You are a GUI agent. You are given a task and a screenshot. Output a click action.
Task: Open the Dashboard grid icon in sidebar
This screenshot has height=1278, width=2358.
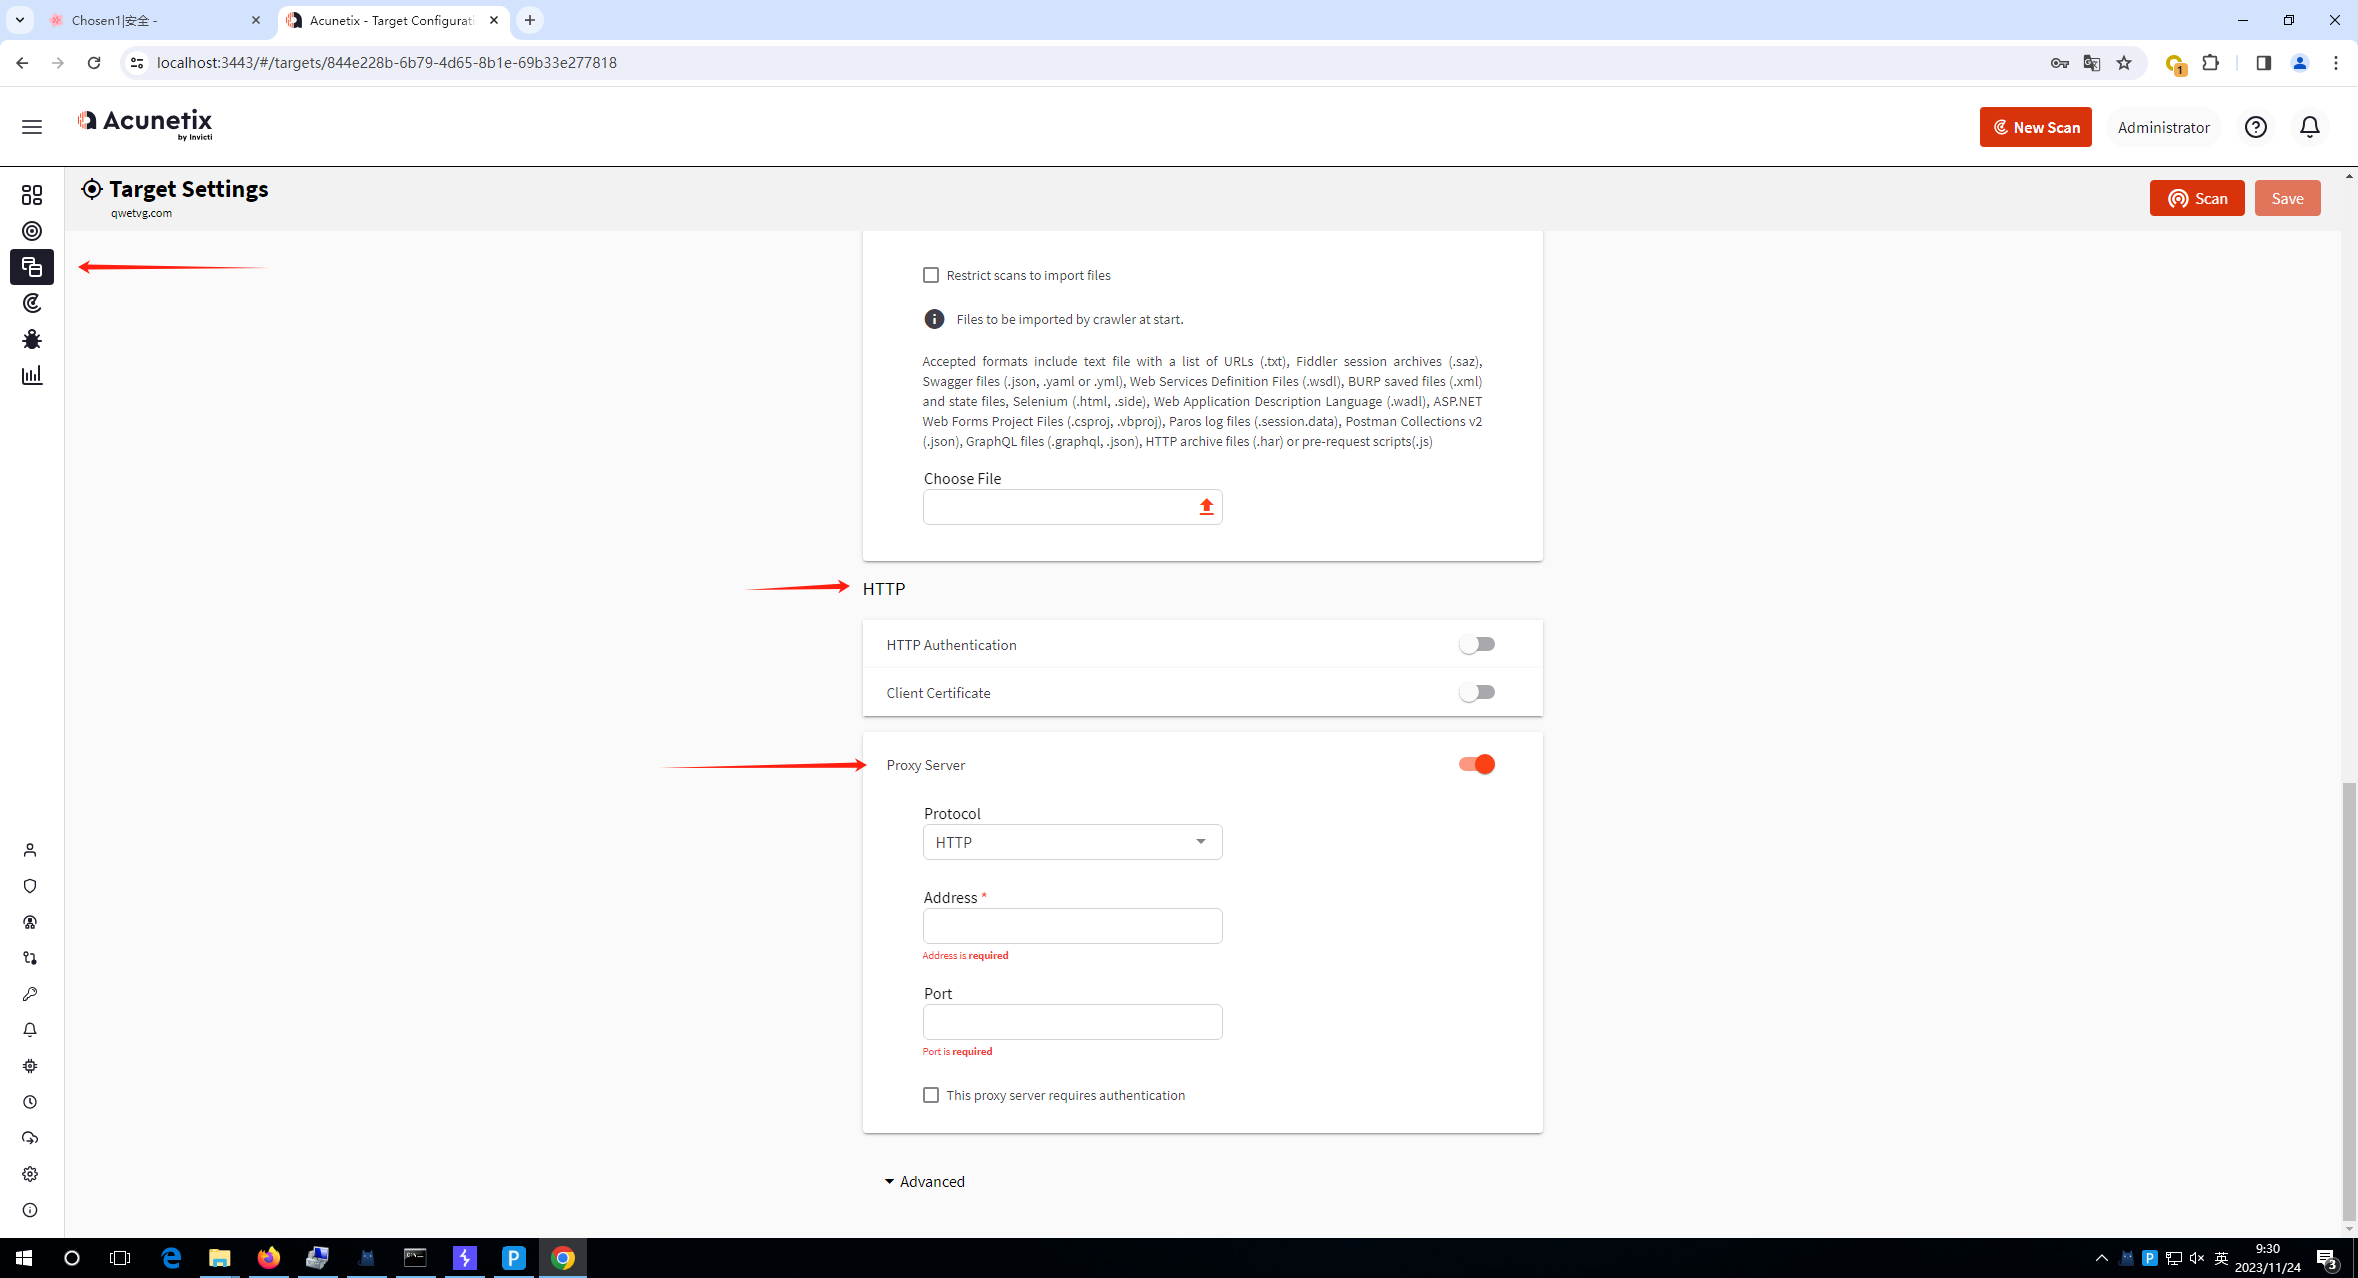32,195
